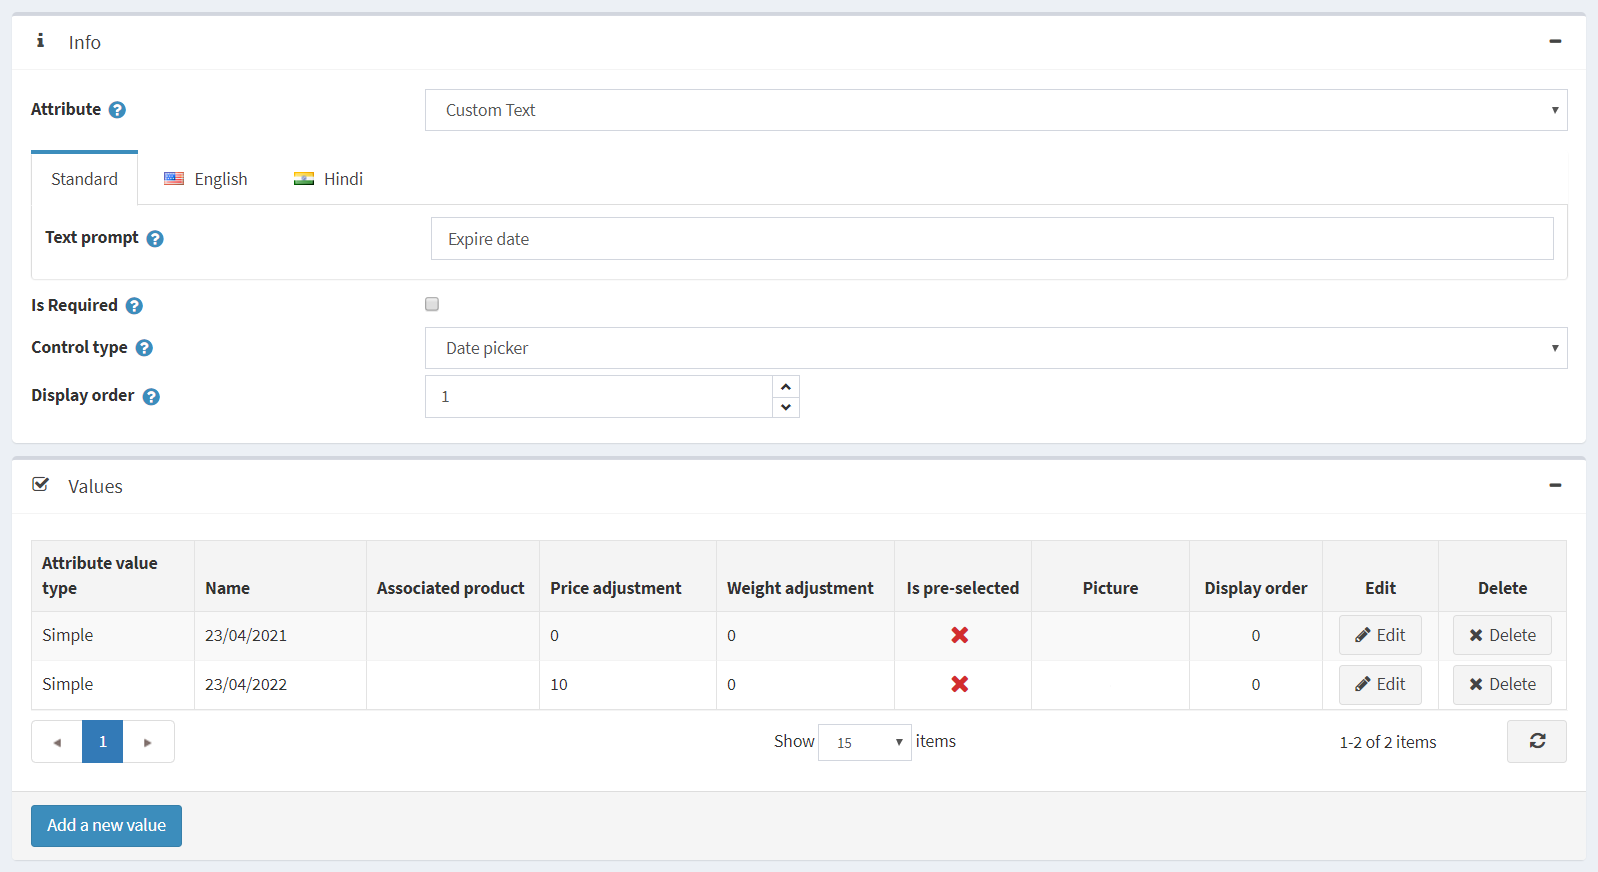
Task: Click the help icon next to Is Required
Action: pyautogui.click(x=134, y=306)
